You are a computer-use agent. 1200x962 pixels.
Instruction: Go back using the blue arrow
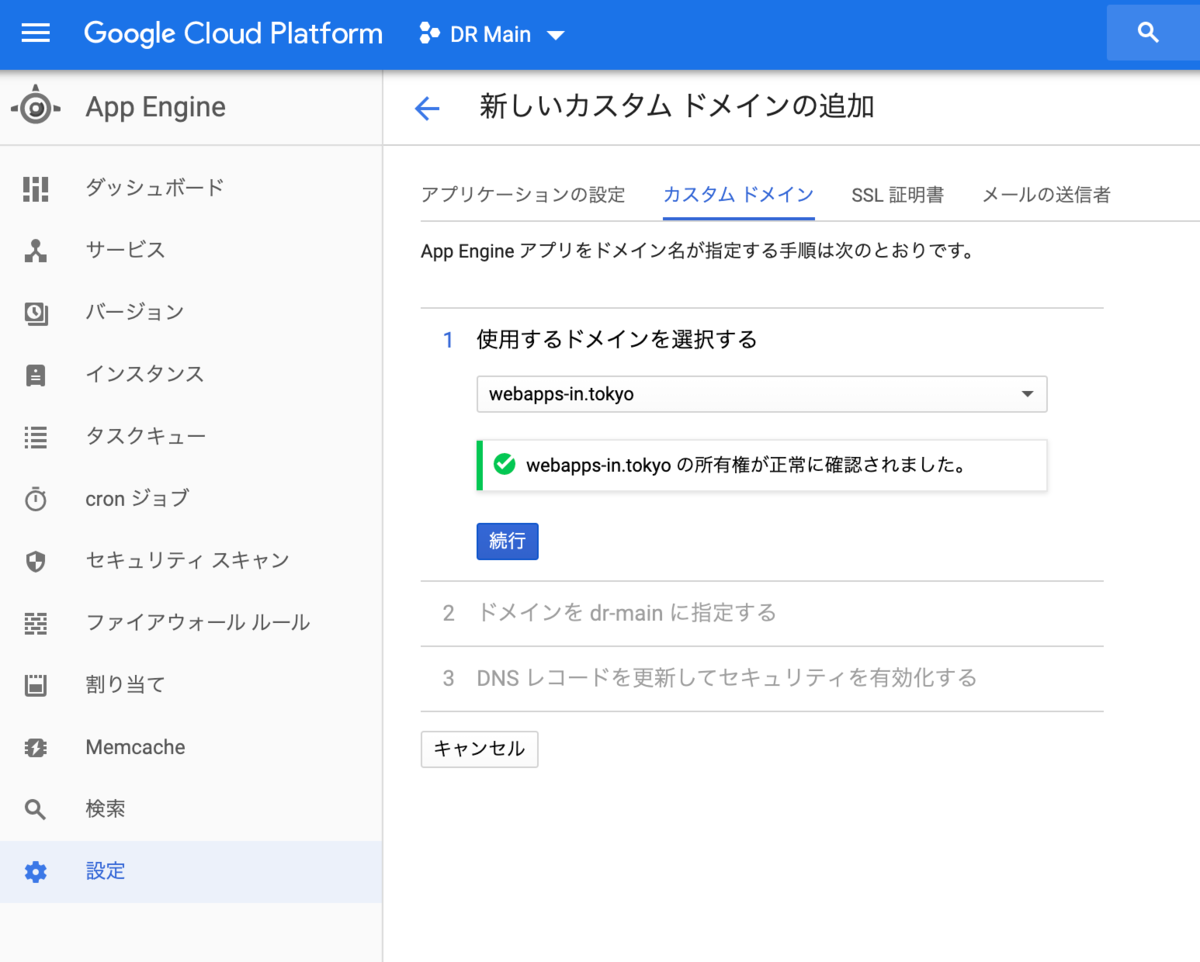coord(427,108)
